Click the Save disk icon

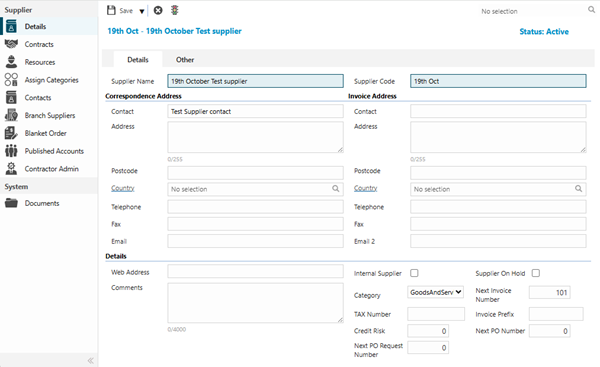click(x=111, y=10)
